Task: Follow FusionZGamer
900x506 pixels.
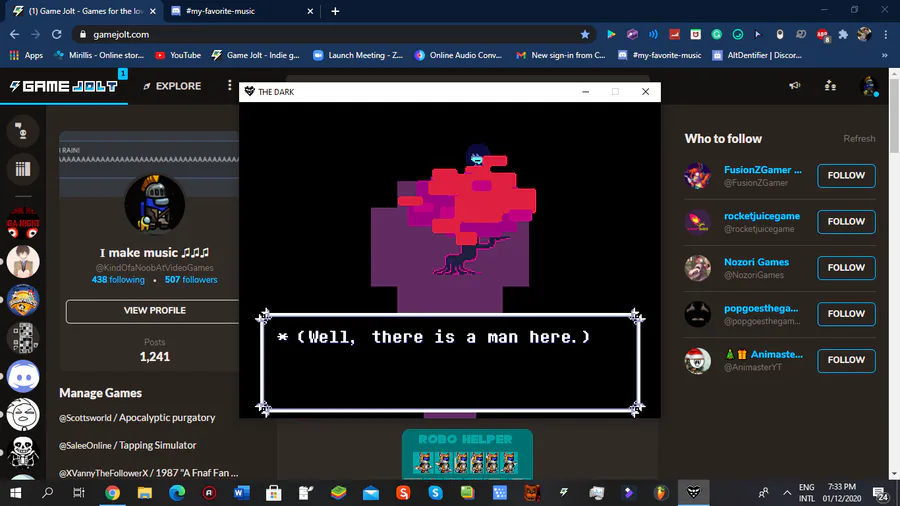Action: [x=846, y=176]
